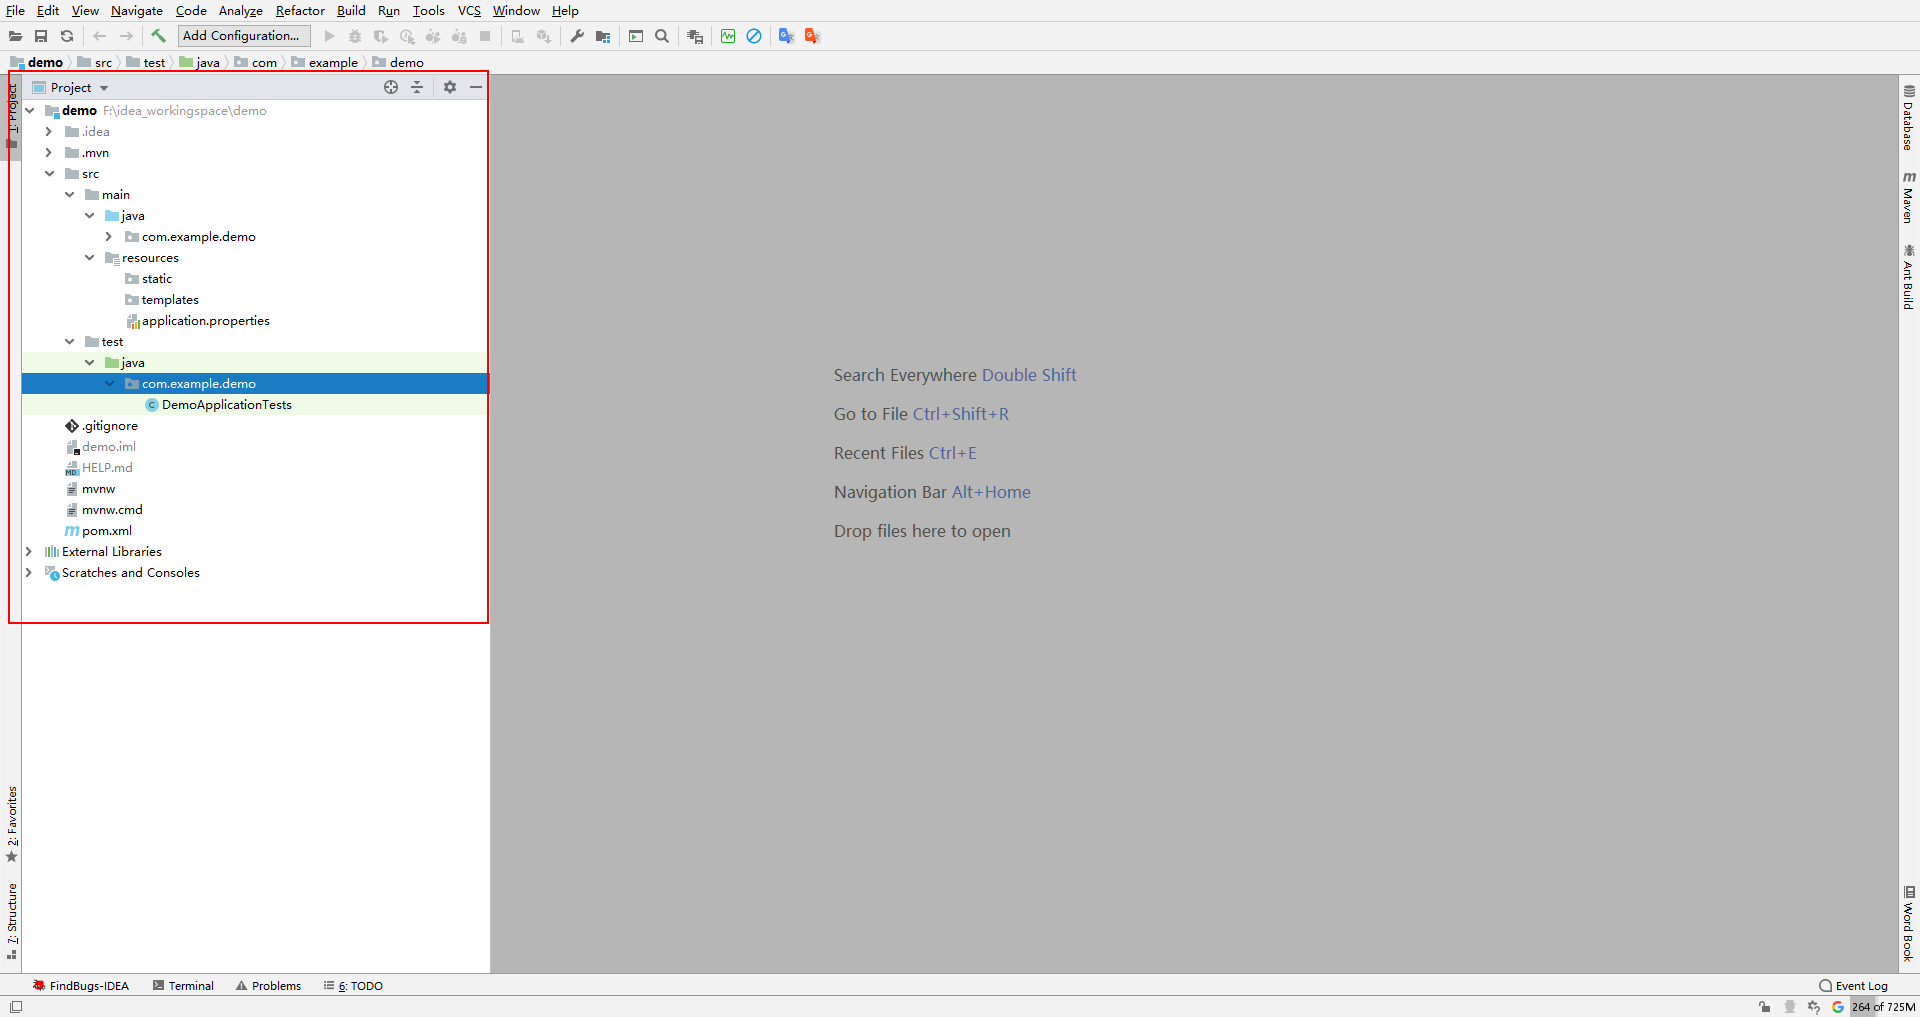Collapse the resources folder
Screen dimensions: 1920x1017
(x=90, y=258)
